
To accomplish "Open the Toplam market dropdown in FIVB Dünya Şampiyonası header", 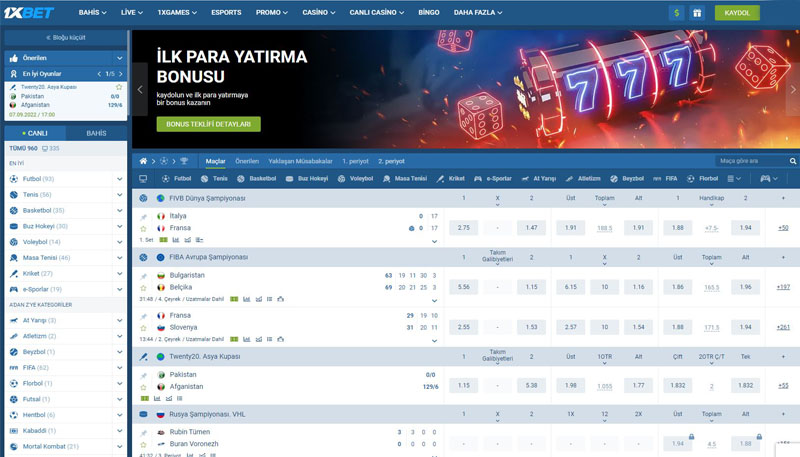I will coord(604,200).
